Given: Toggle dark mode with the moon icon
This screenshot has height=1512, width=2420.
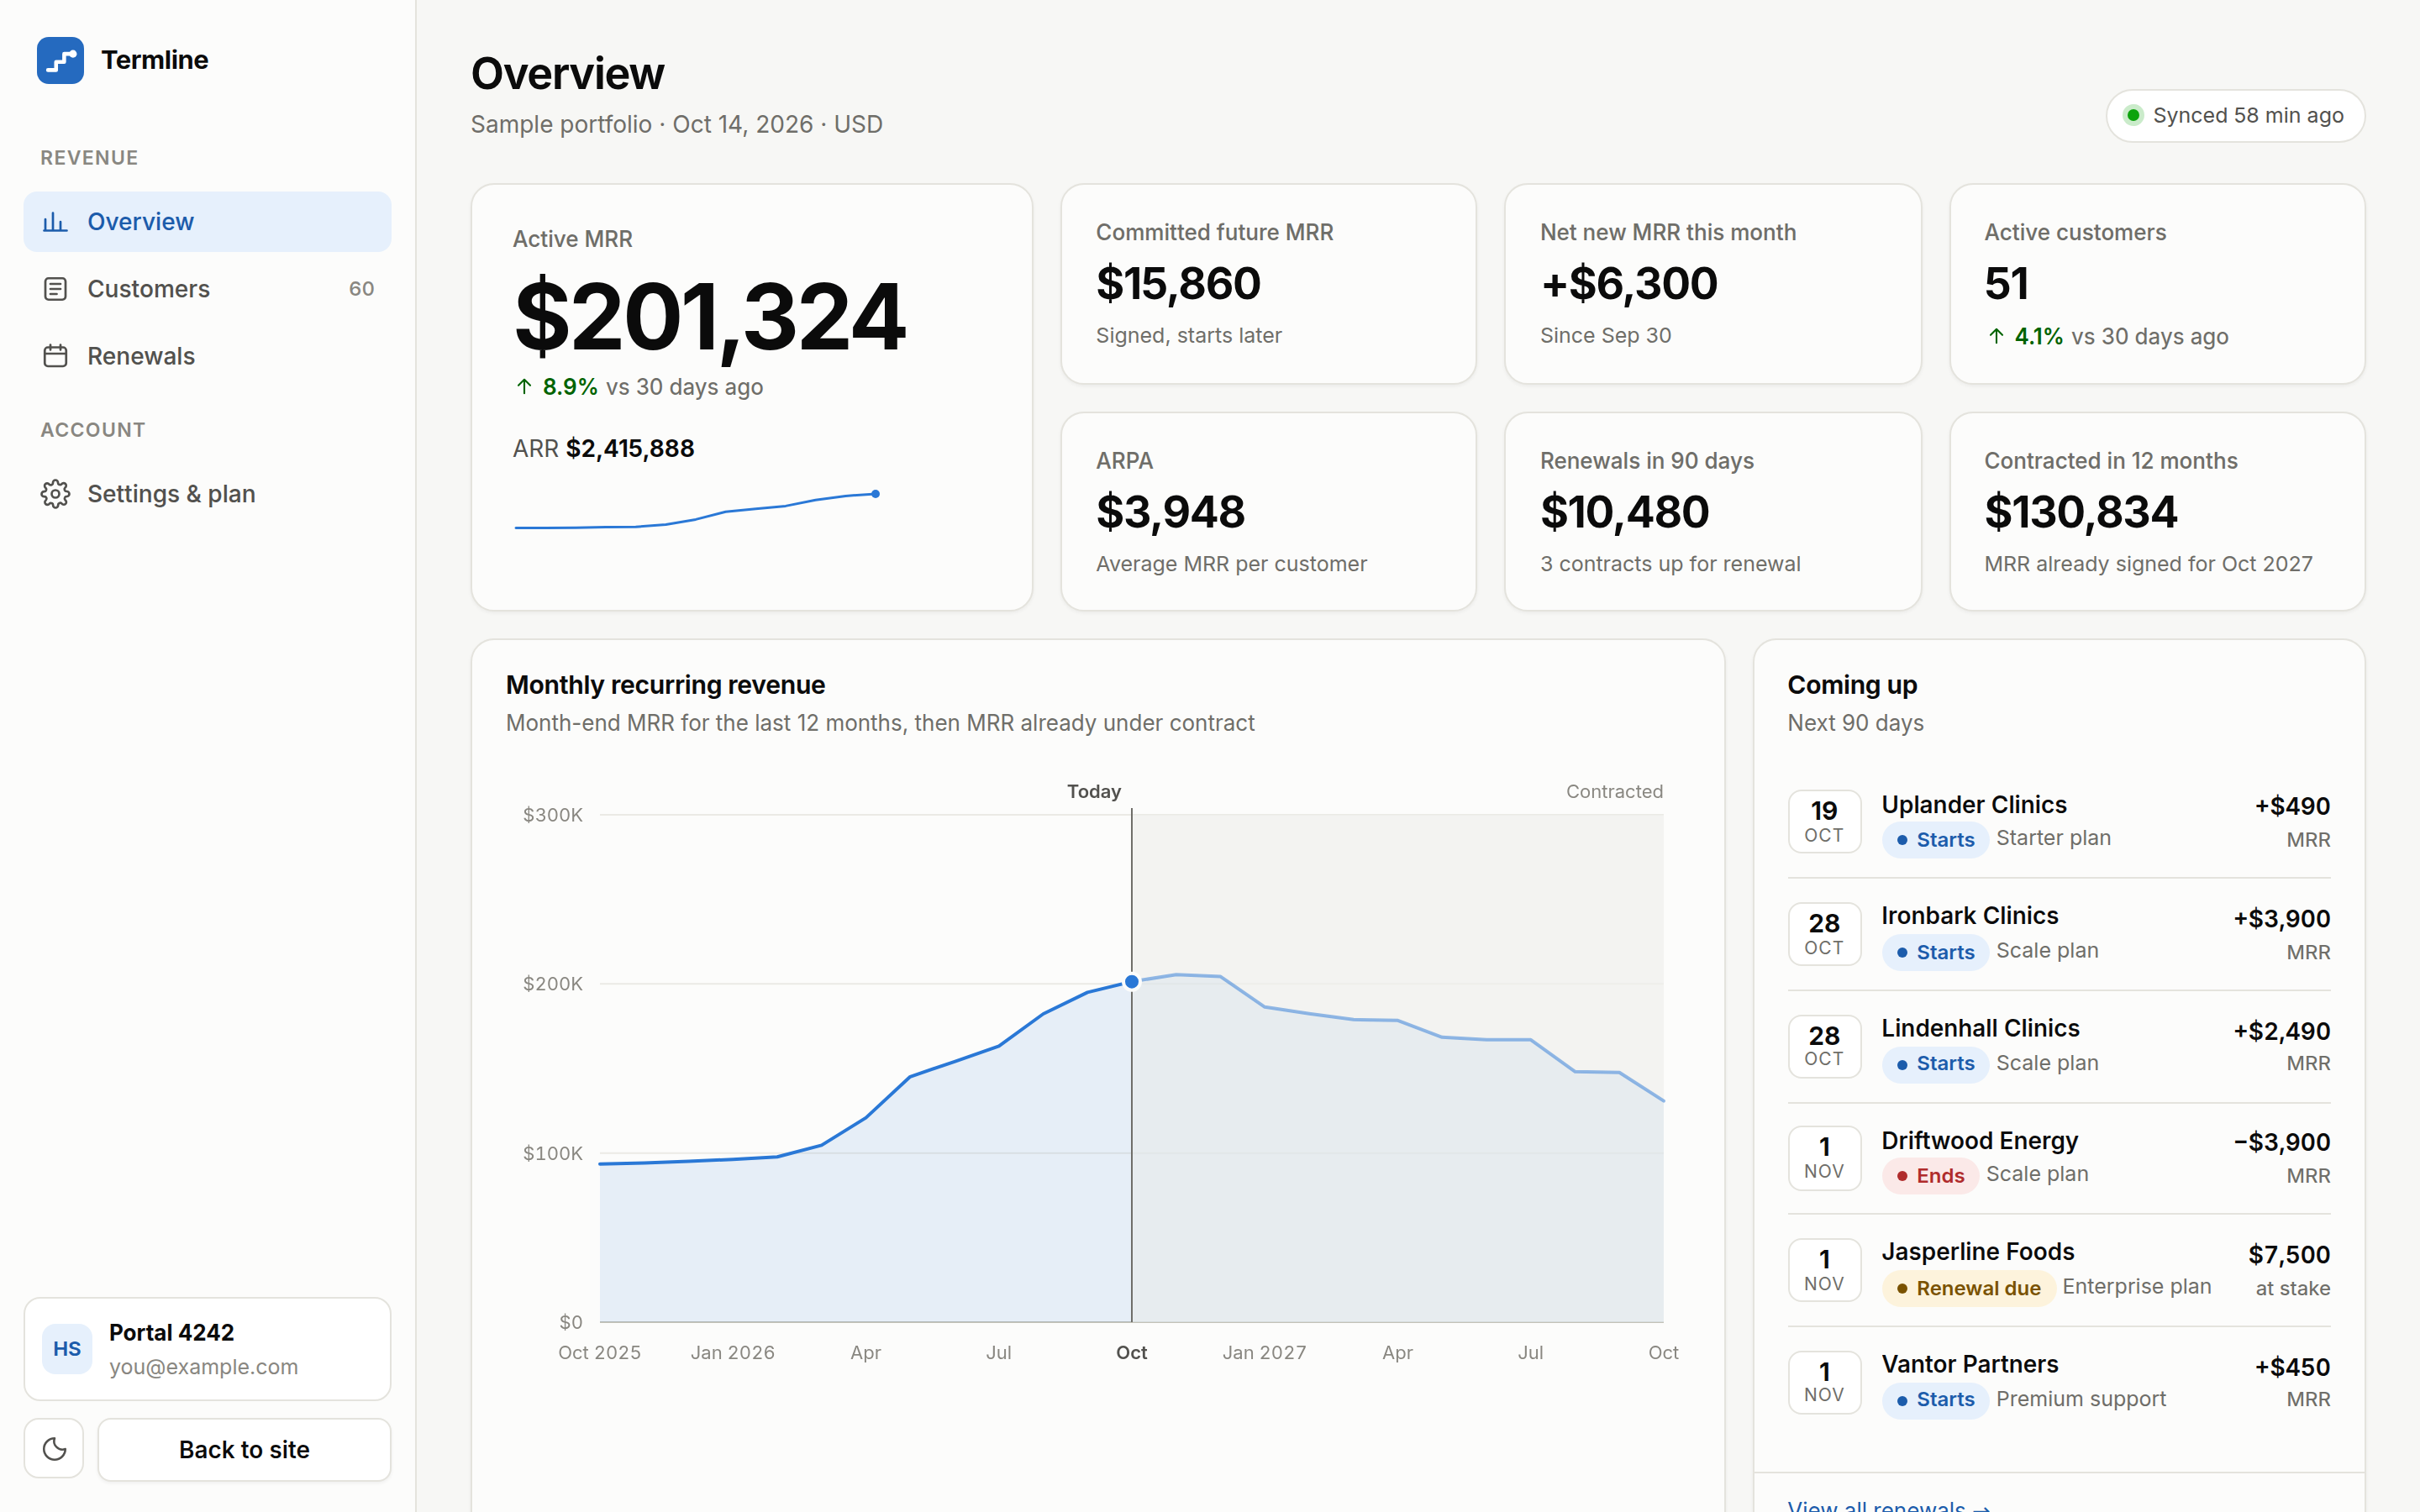Looking at the screenshot, I should [x=55, y=1449].
